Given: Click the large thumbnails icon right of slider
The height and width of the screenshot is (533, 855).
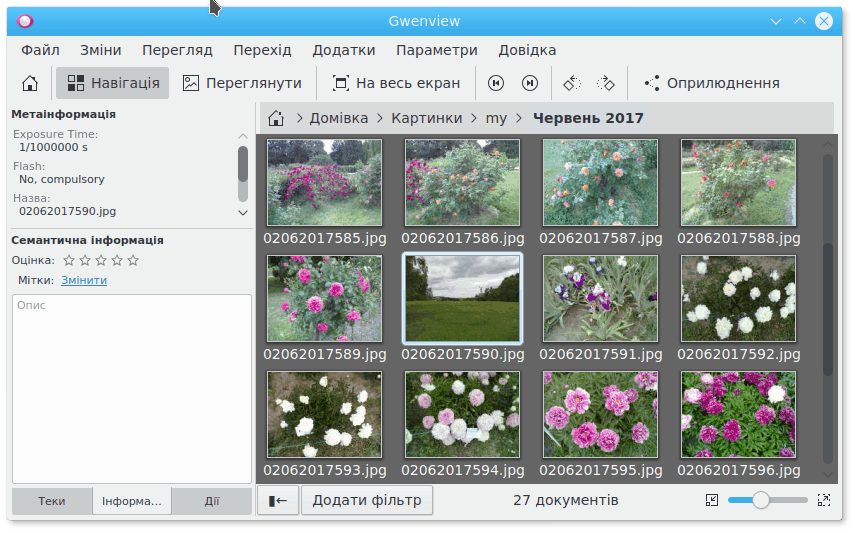Looking at the screenshot, I should [x=824, y=500].
